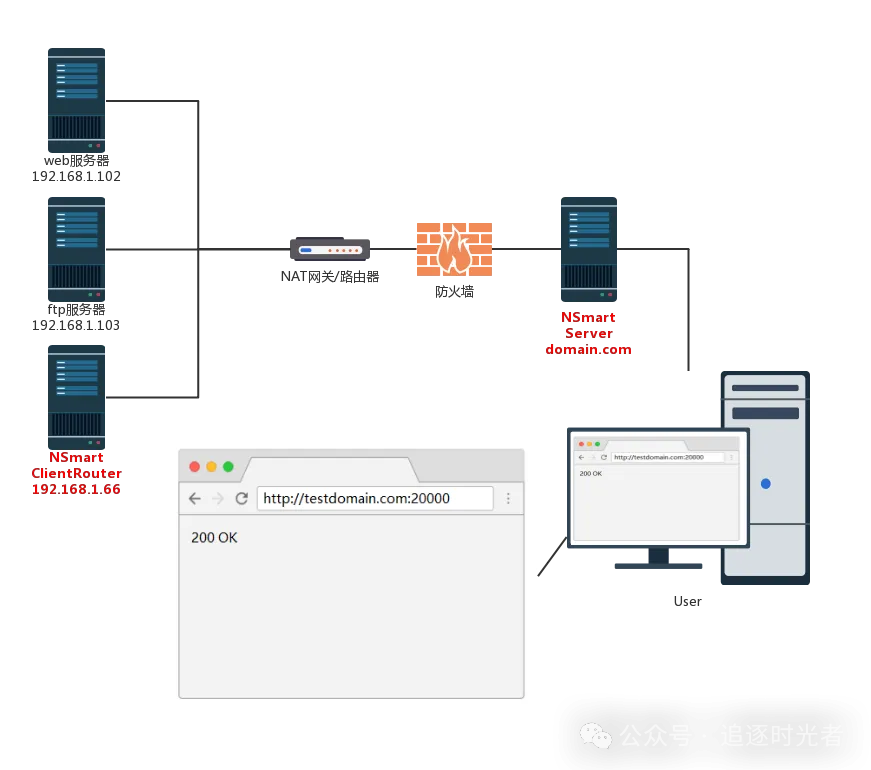Click the browser back arrow
The width and height of the screenshot is (871, 770).
click(195, 498)
